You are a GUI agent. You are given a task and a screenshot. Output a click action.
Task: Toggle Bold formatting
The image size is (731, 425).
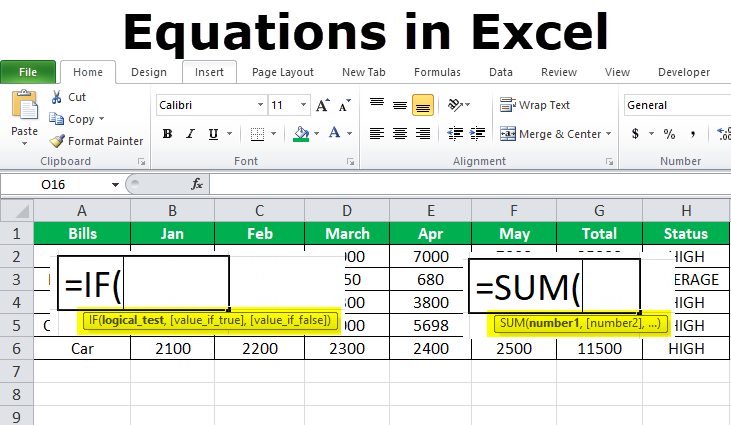pos(167,134)
